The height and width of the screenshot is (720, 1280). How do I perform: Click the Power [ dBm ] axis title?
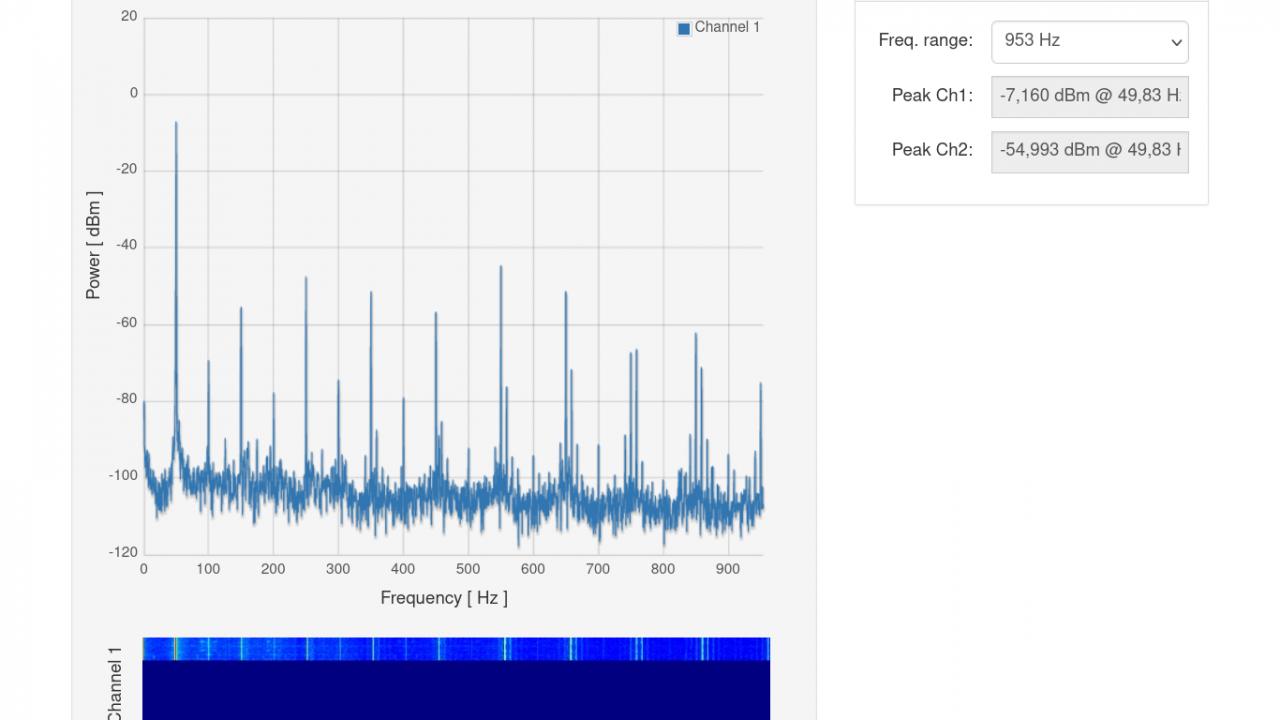[x=93, y=246]
